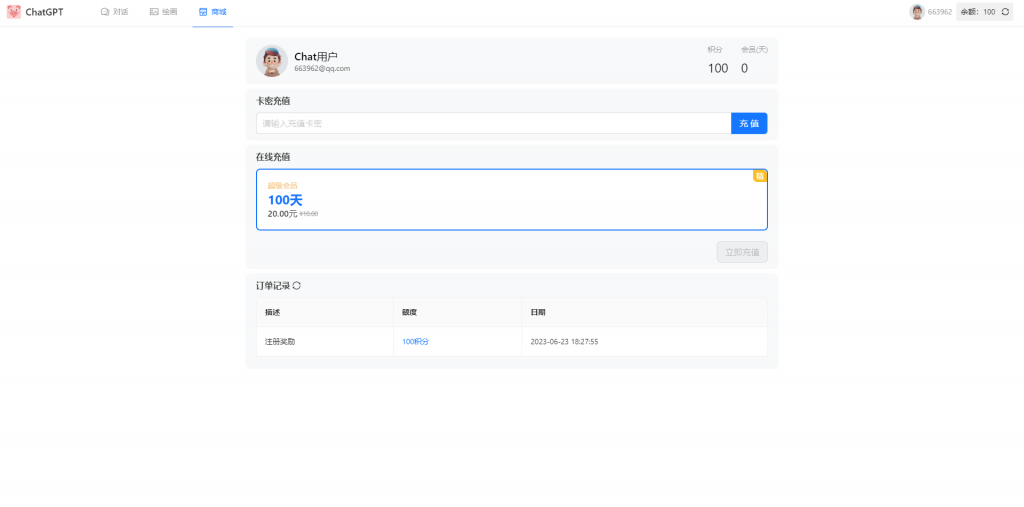Click the ChatGPT pig logo icon
The height and width of the screenshot is (507, 1024).
pyautogui.click(x=14, y=12)
